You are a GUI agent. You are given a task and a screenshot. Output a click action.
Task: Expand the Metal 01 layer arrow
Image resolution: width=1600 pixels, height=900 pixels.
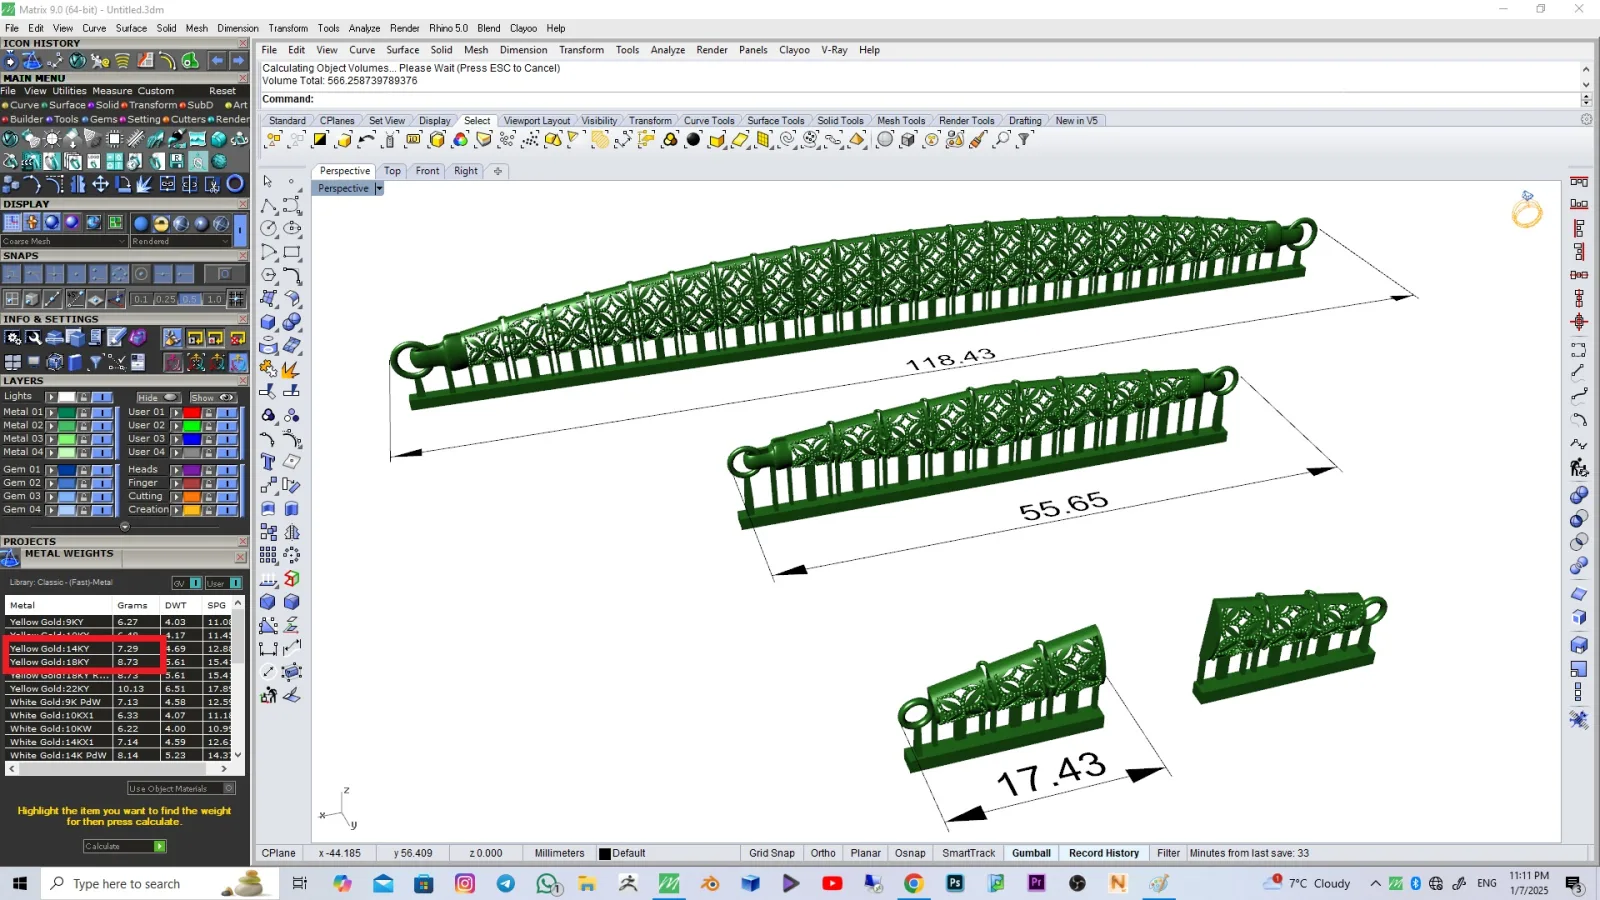pos(51,412)
